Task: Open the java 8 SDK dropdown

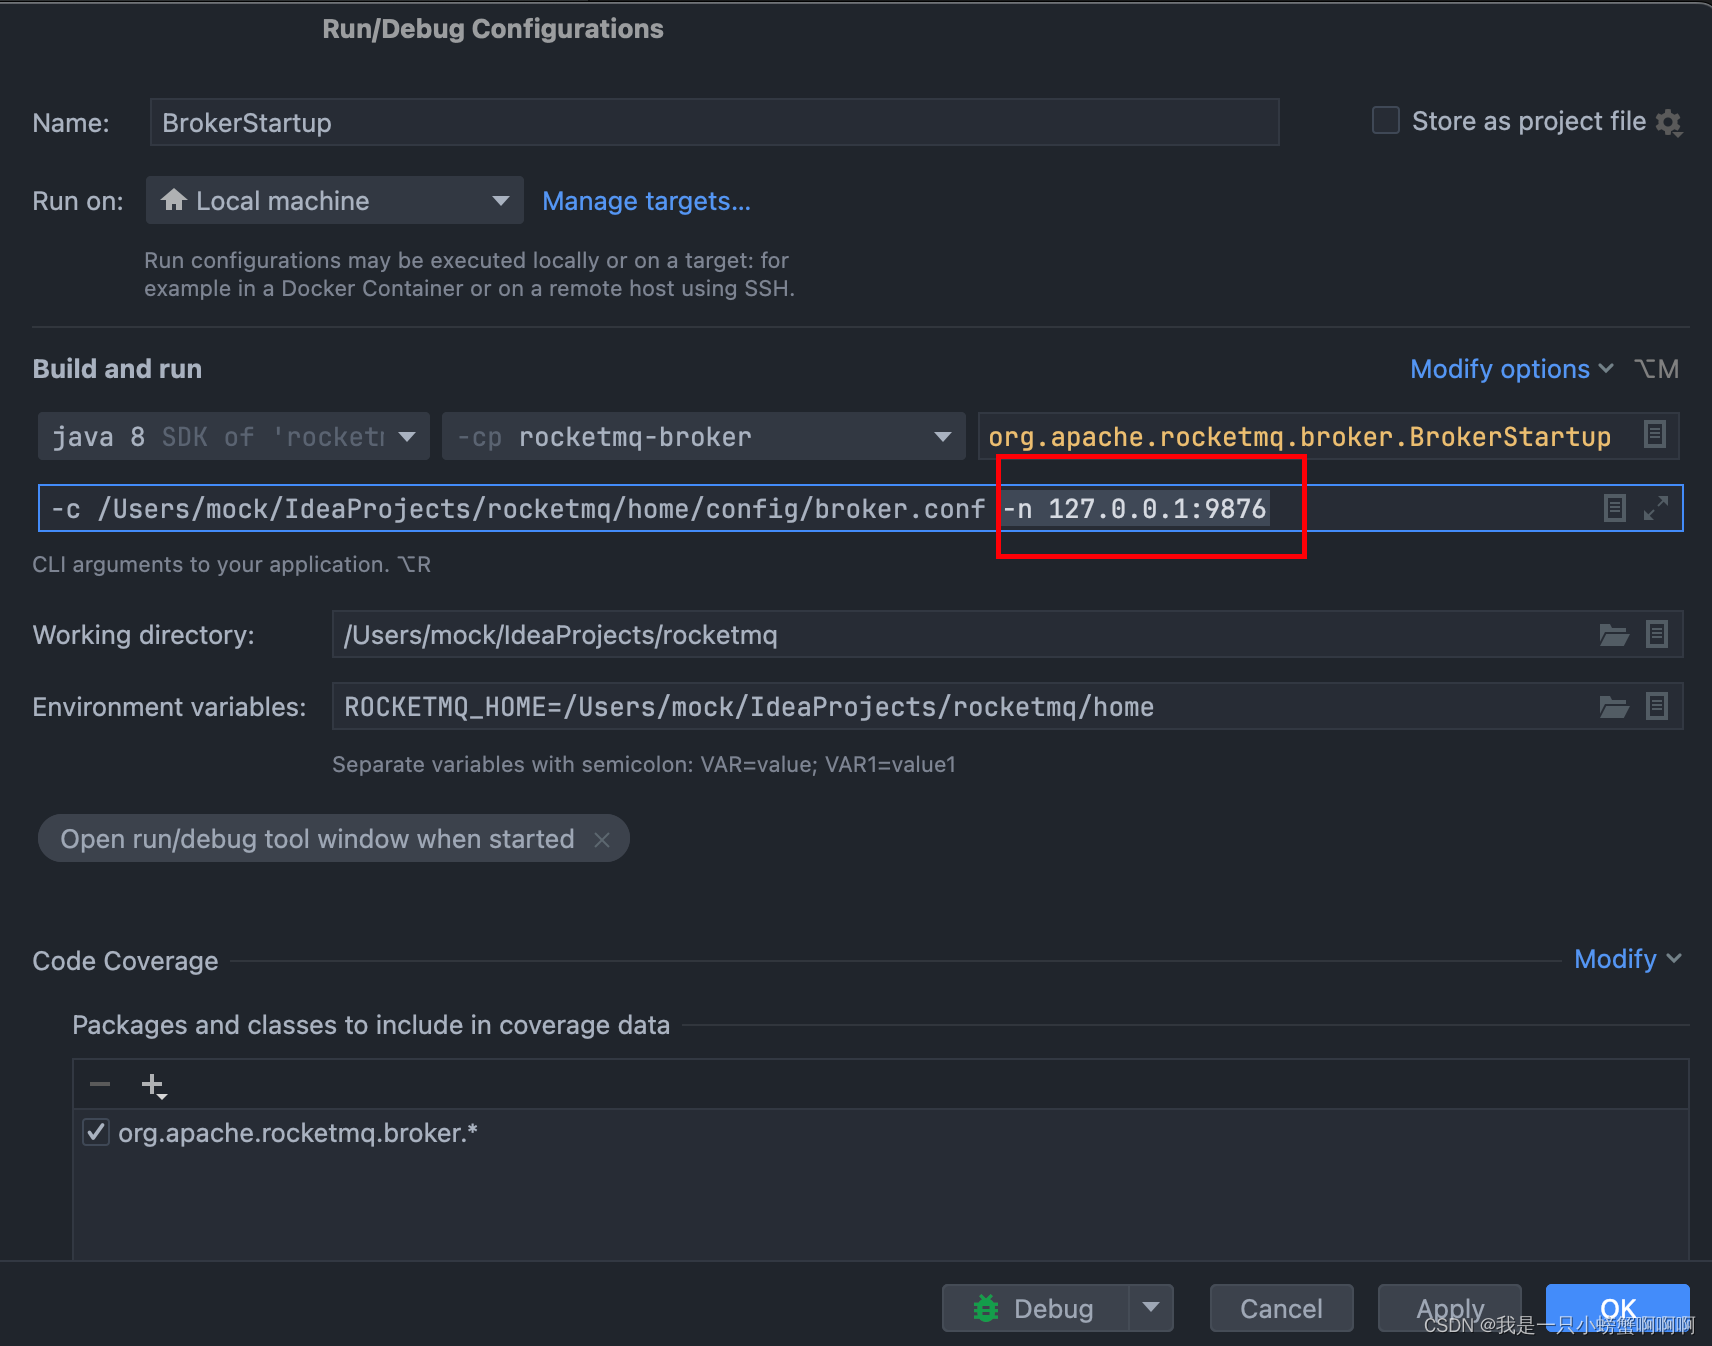Action: click(407, 436)
